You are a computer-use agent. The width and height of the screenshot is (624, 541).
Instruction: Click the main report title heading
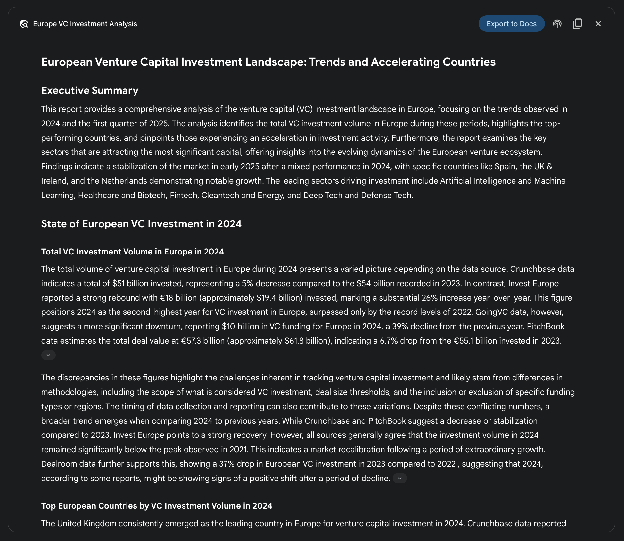coord(268,62)
